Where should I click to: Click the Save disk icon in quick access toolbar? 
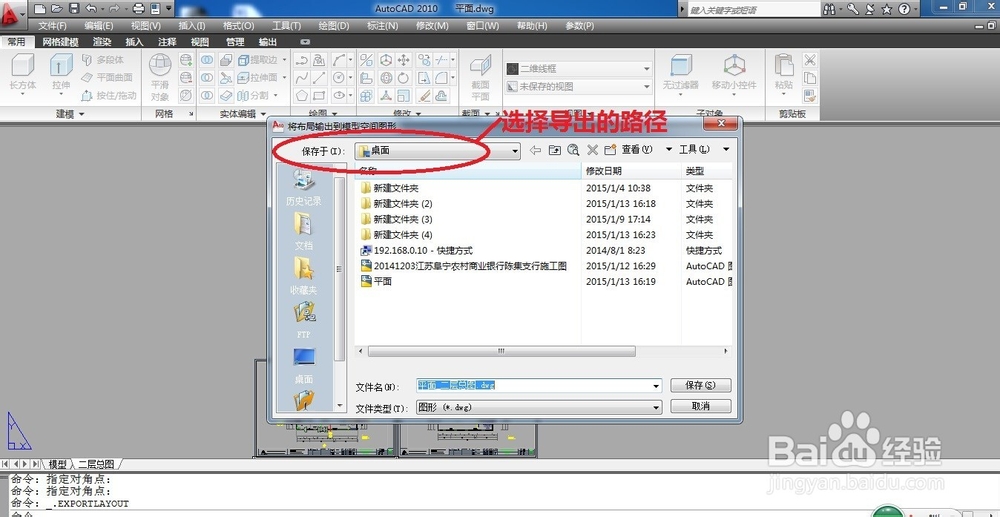tap(73, 9)
